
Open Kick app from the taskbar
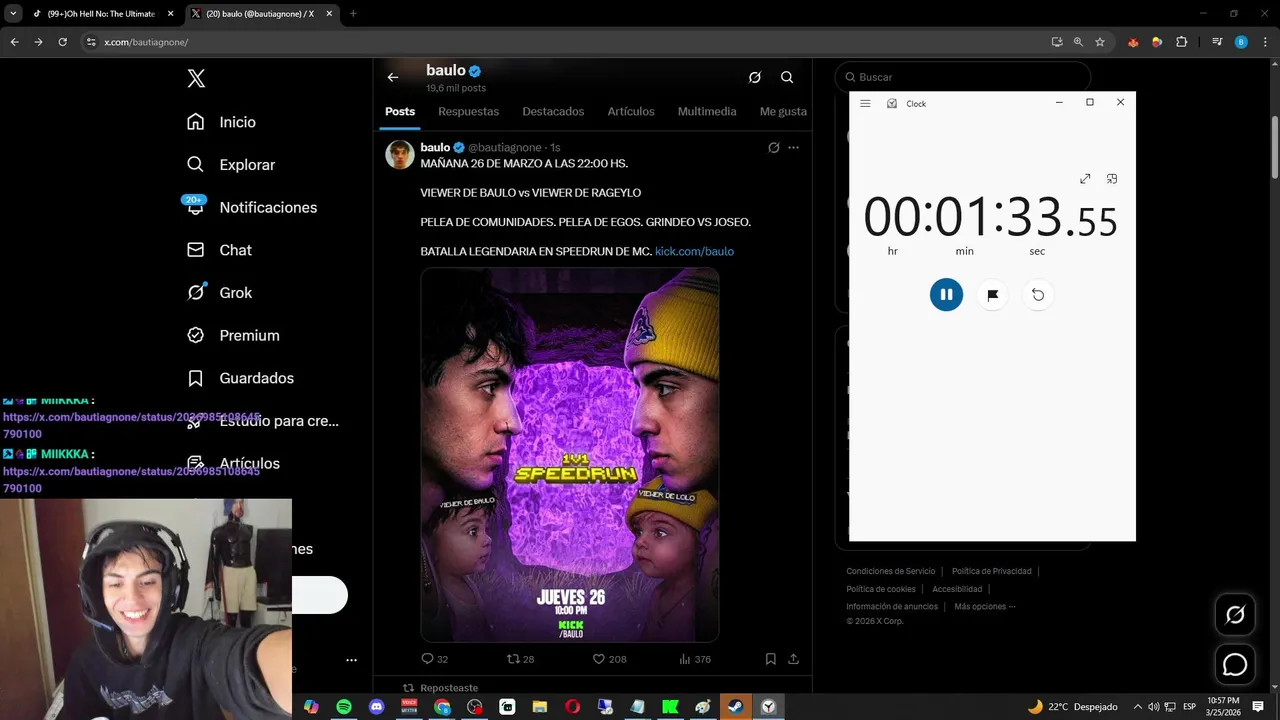click(670, 707)
